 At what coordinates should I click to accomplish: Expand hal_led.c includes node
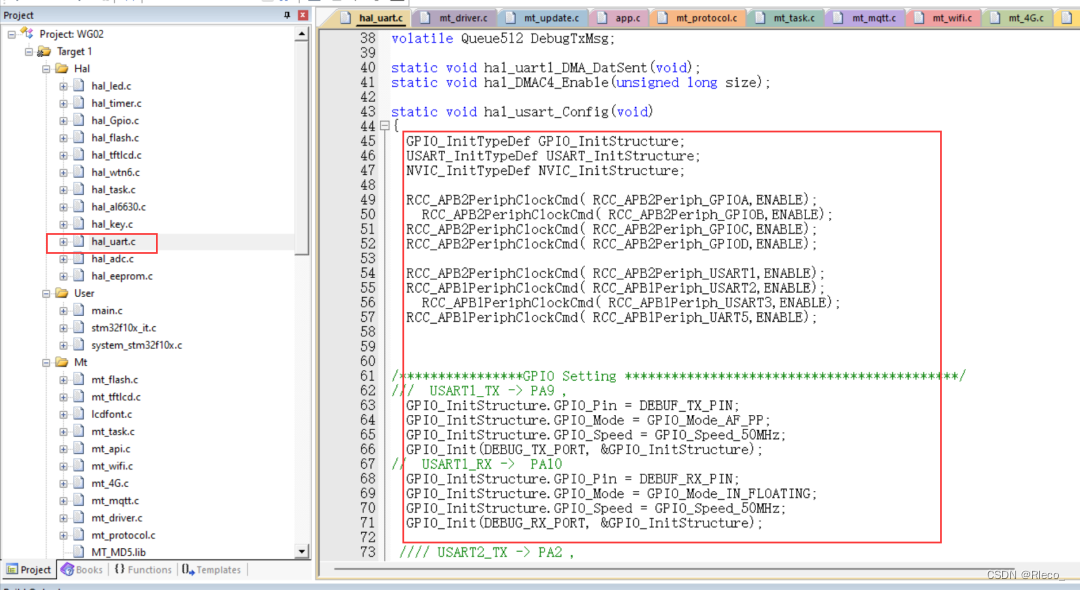click(63, 86)
